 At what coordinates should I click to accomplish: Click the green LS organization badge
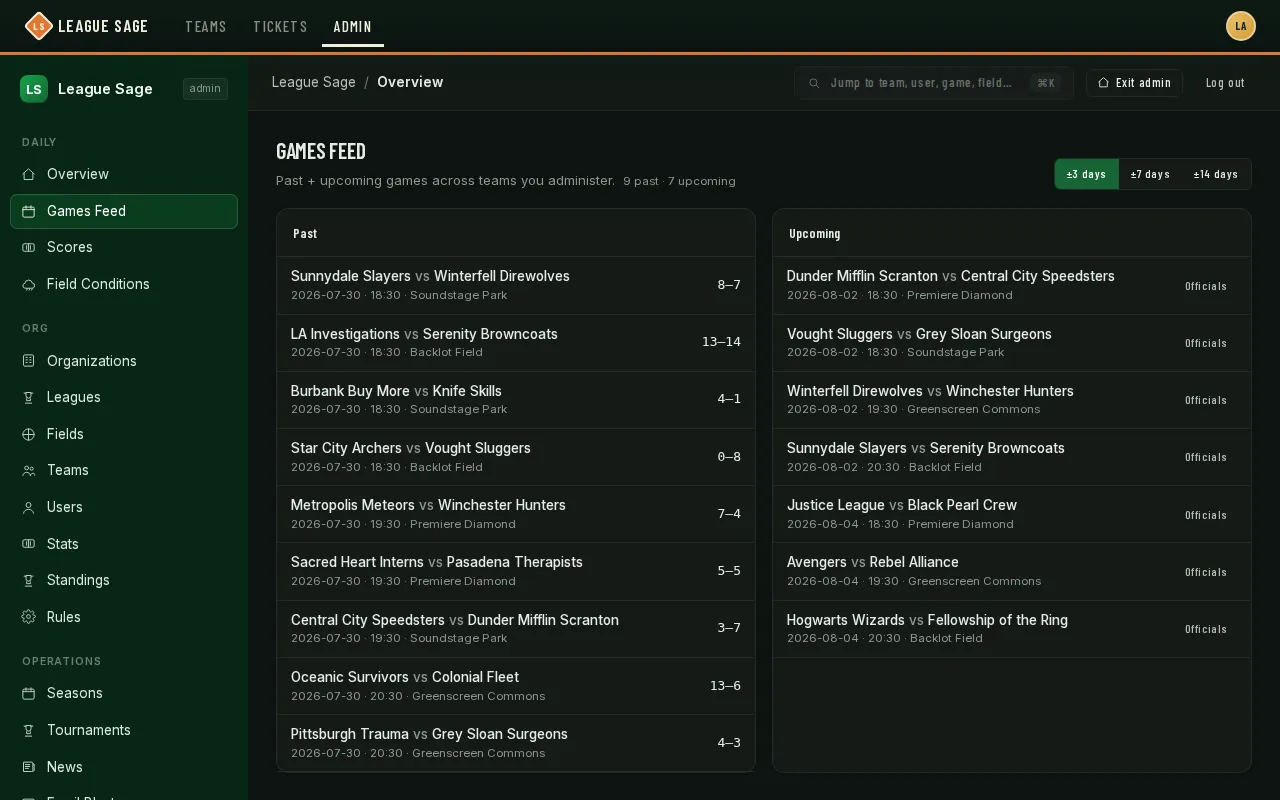point(34,89)
